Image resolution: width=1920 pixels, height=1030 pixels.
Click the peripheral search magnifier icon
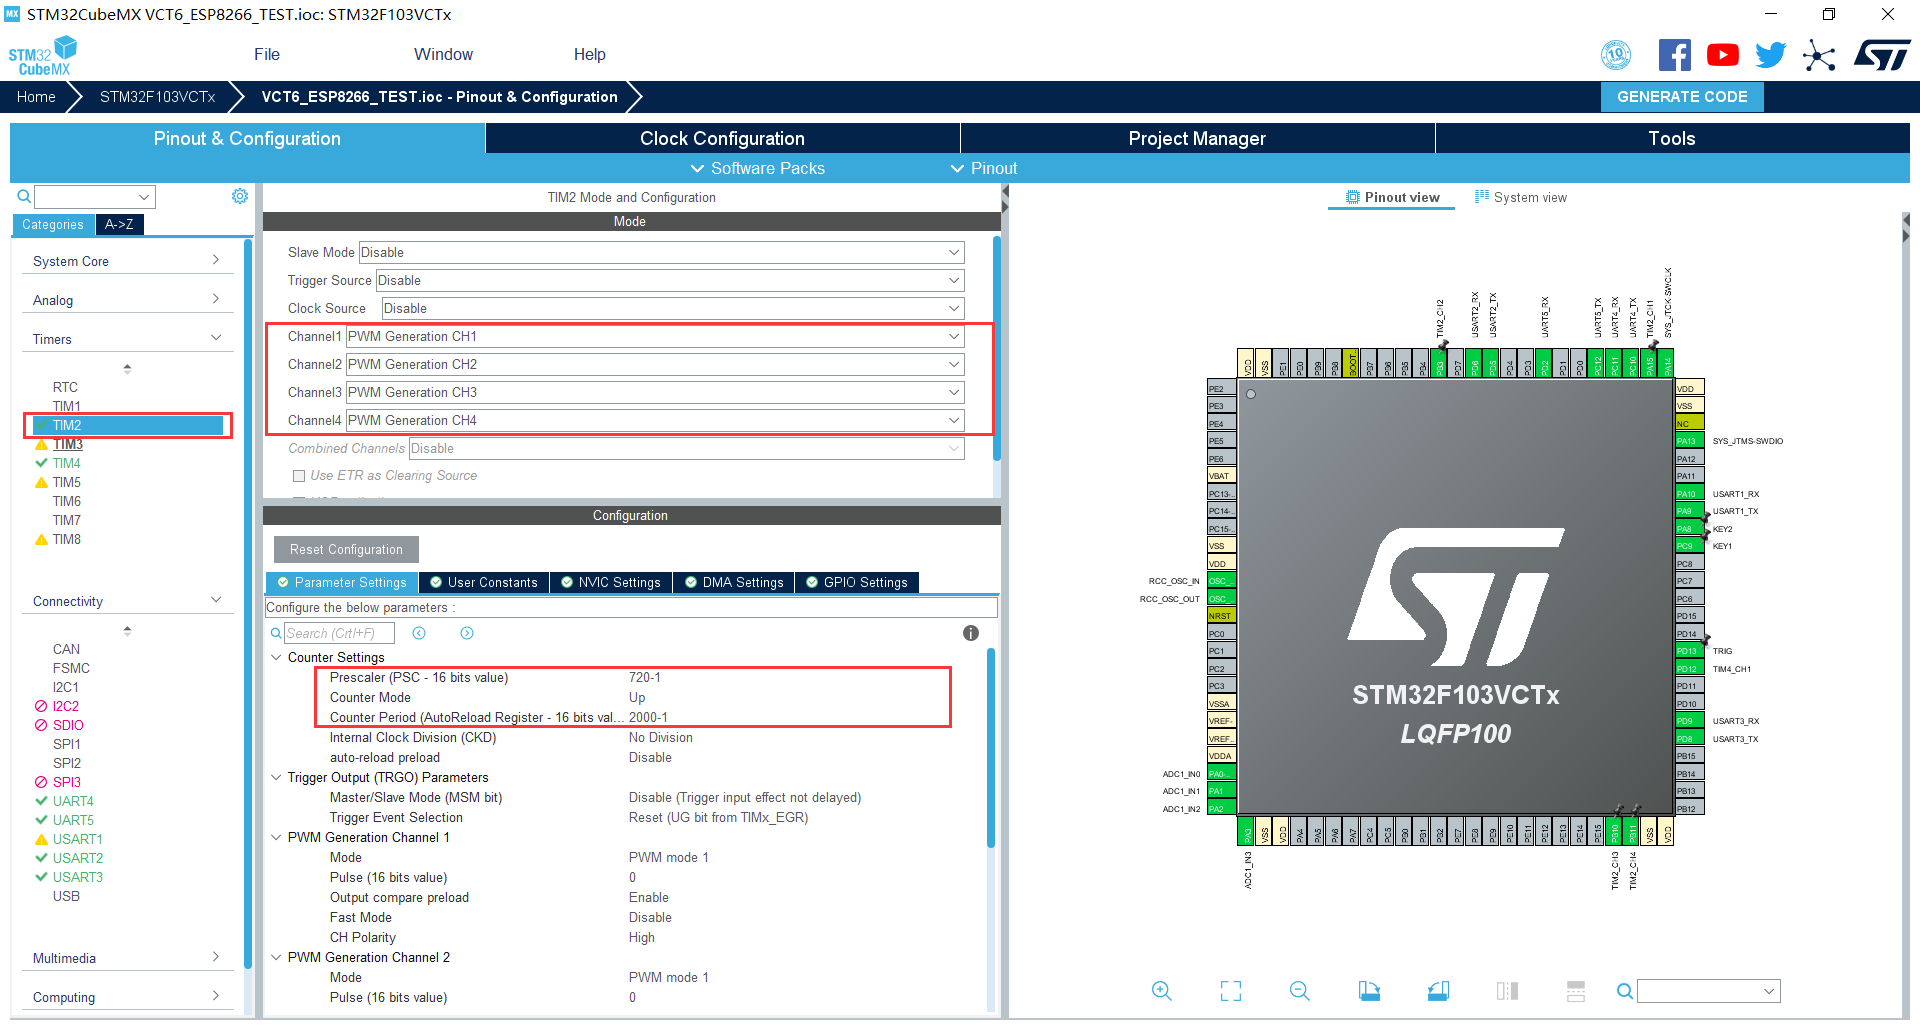(24, 197)
